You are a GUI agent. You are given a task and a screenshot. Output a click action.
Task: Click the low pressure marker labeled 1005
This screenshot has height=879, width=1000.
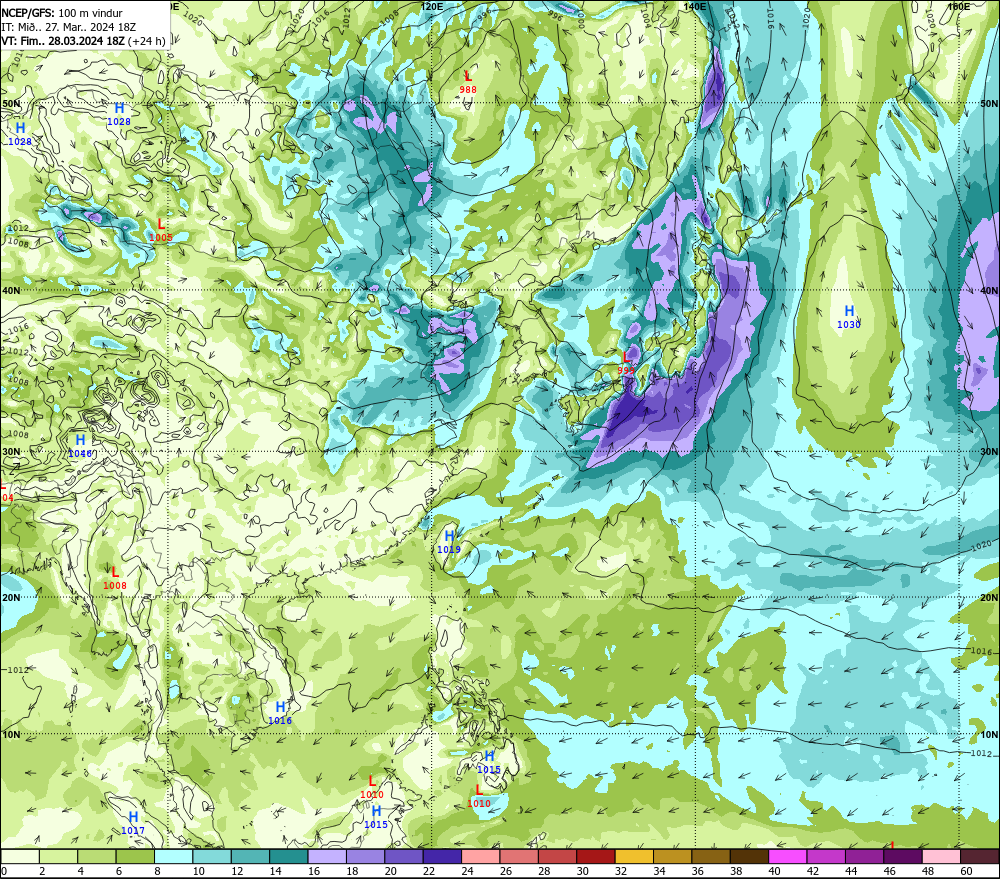pyautogui.click(x=161, y=230)
